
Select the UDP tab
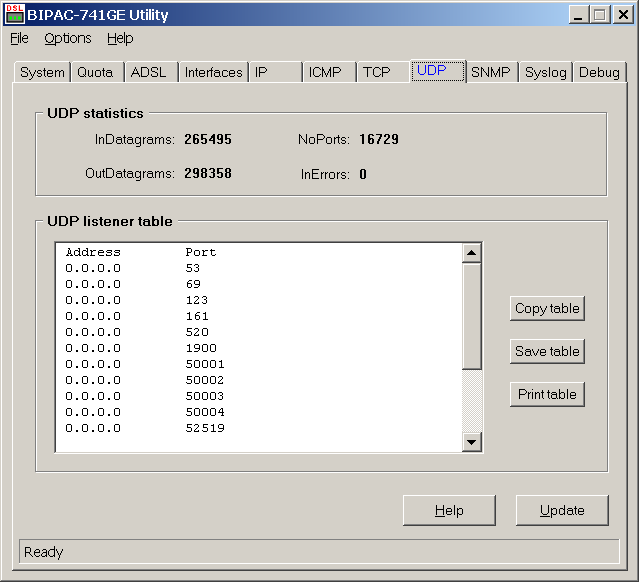438,71
